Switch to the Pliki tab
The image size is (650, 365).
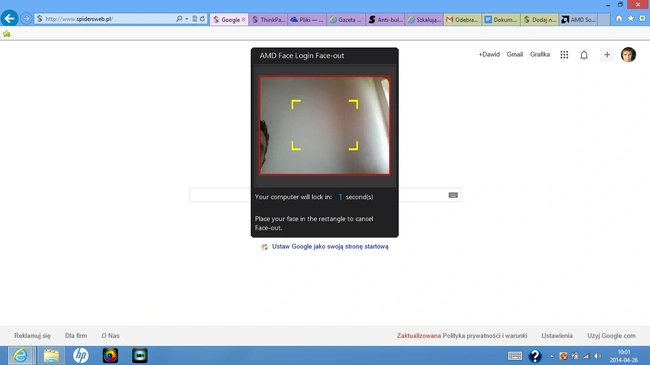coord(306,19)
